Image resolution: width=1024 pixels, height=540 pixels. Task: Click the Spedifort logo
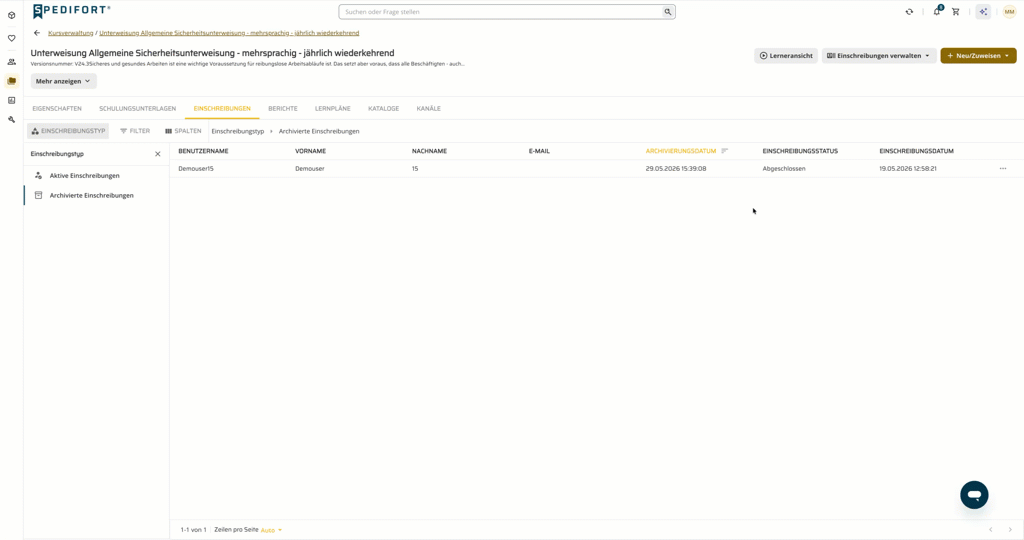71,11
